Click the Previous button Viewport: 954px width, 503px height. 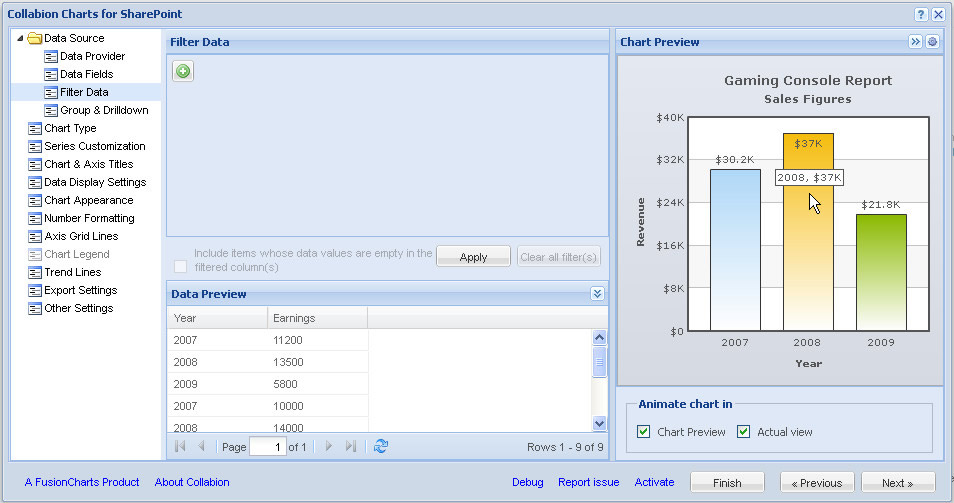point(817,483)
